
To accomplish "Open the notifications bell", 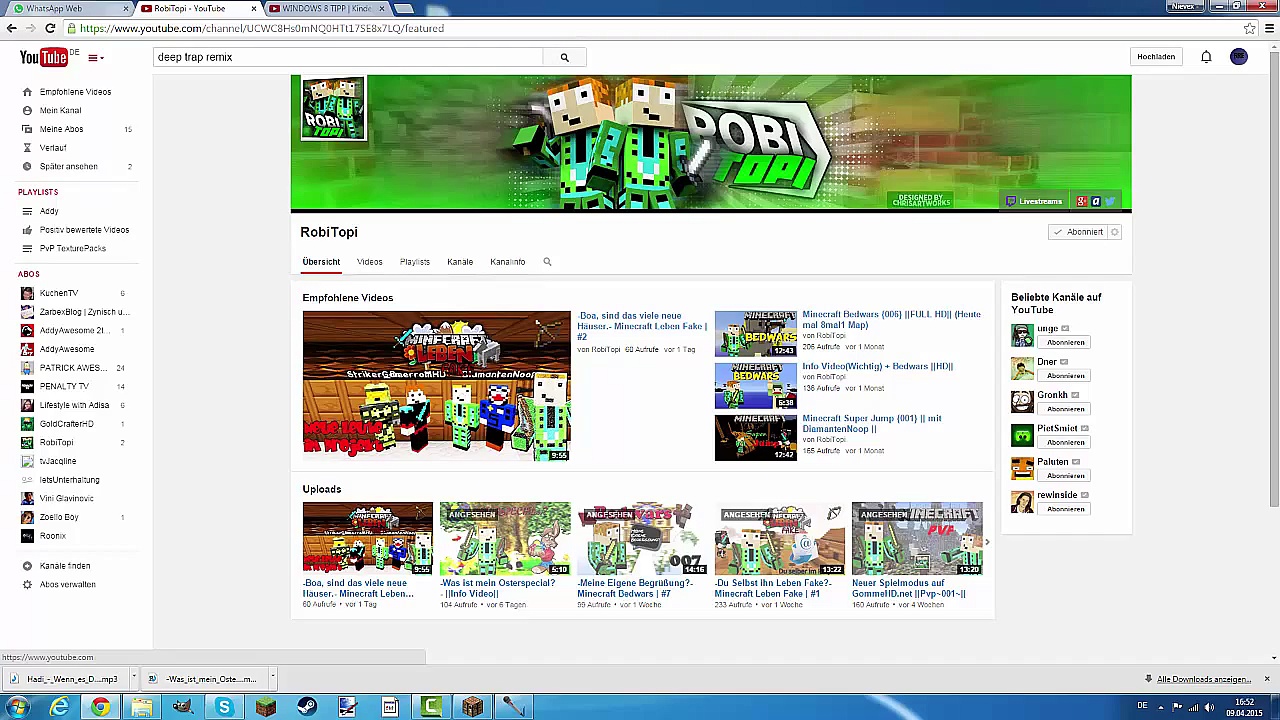I will click(1206, 57).
